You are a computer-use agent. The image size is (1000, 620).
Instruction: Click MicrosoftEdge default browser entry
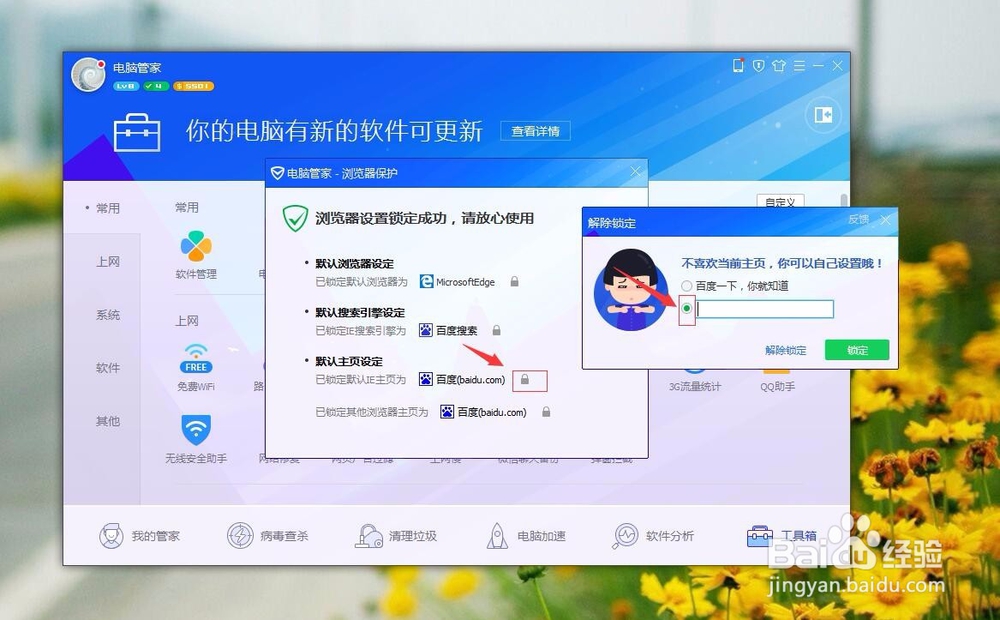tap(457, 281)
